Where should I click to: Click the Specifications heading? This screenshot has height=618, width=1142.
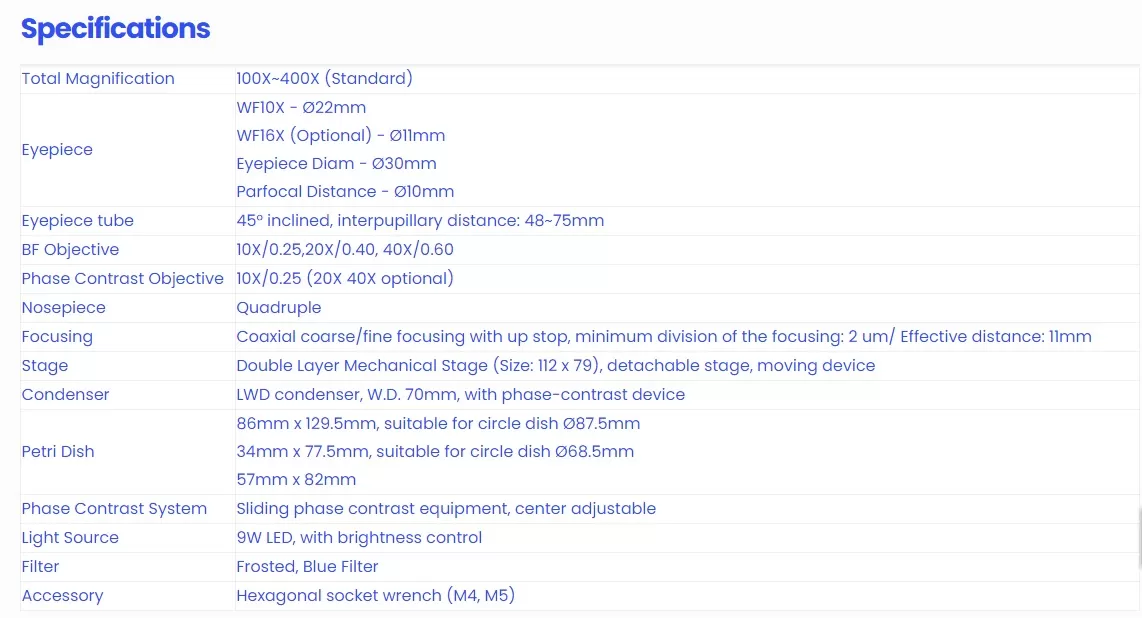tap(115, 29)
